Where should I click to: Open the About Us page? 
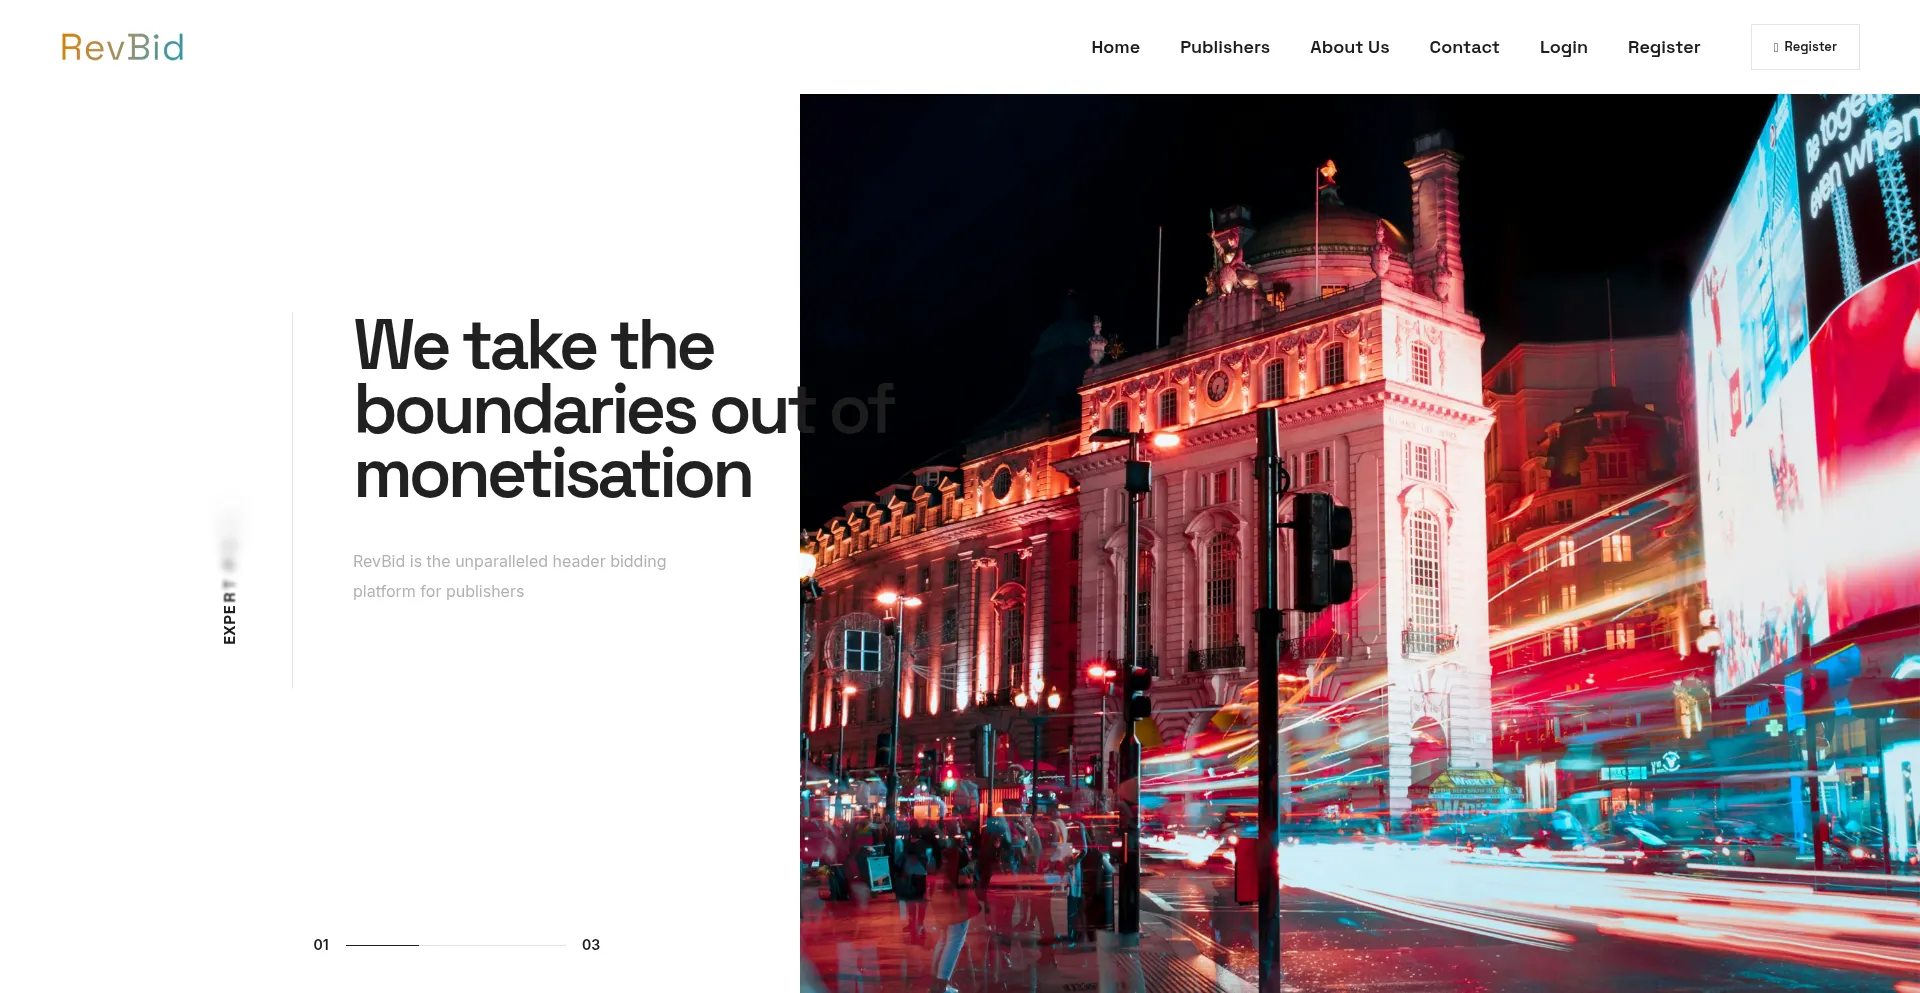click(1349, 47)
